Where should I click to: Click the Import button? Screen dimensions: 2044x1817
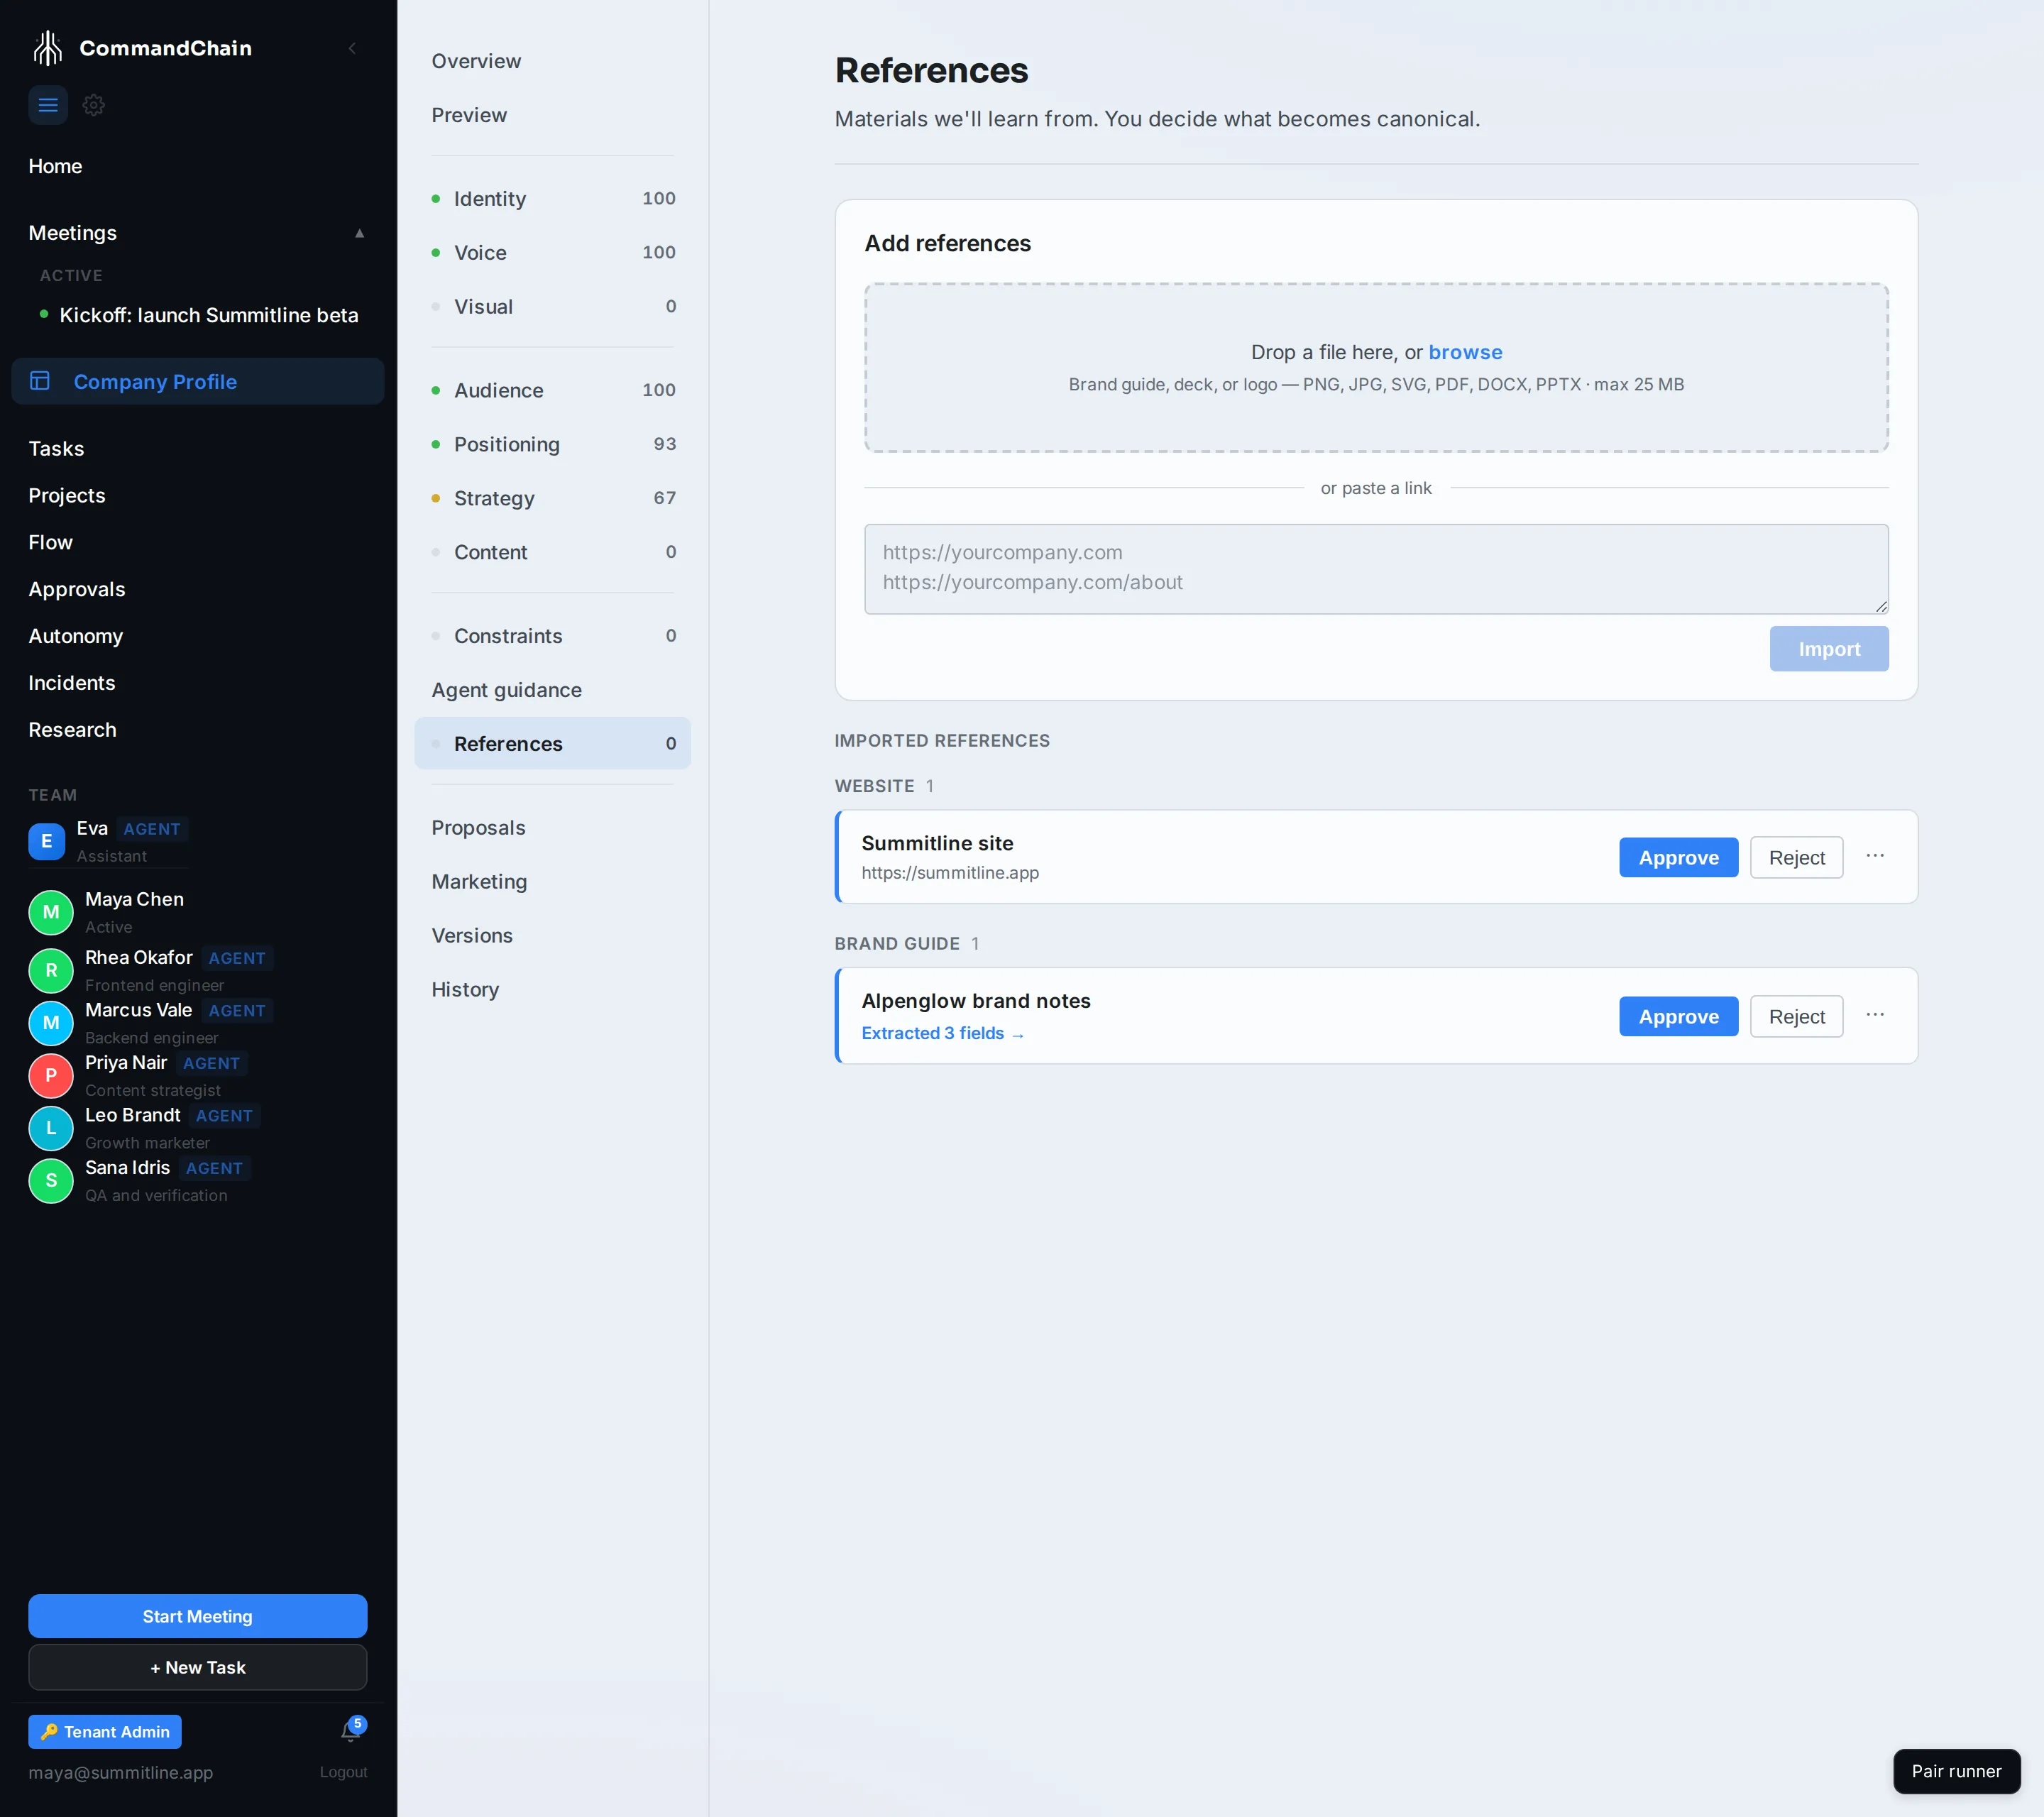pyautogui.click(x=1829, y=649)
